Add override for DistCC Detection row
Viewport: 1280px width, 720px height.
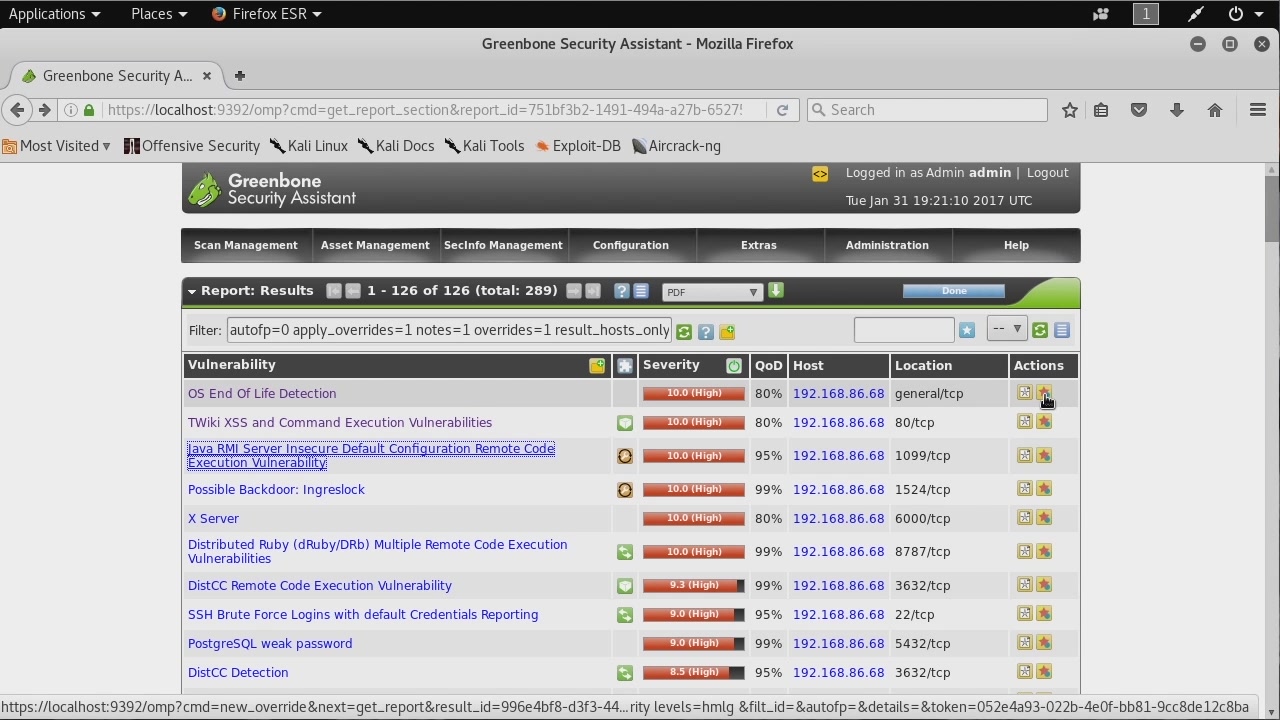(1044, 672)
